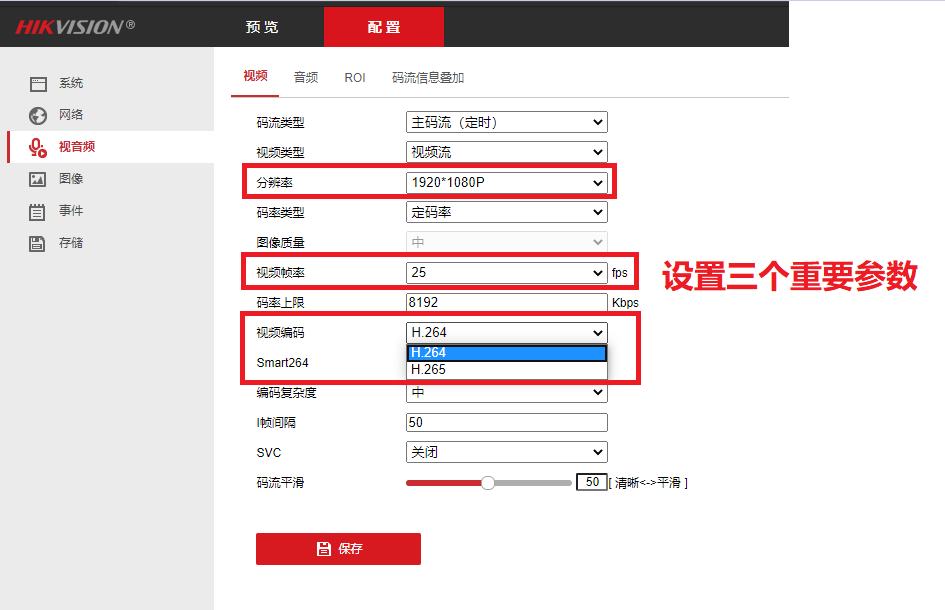
Task: Open the 码流类型 dropdown
Action: pyautogui.click(x=507, y=122)
